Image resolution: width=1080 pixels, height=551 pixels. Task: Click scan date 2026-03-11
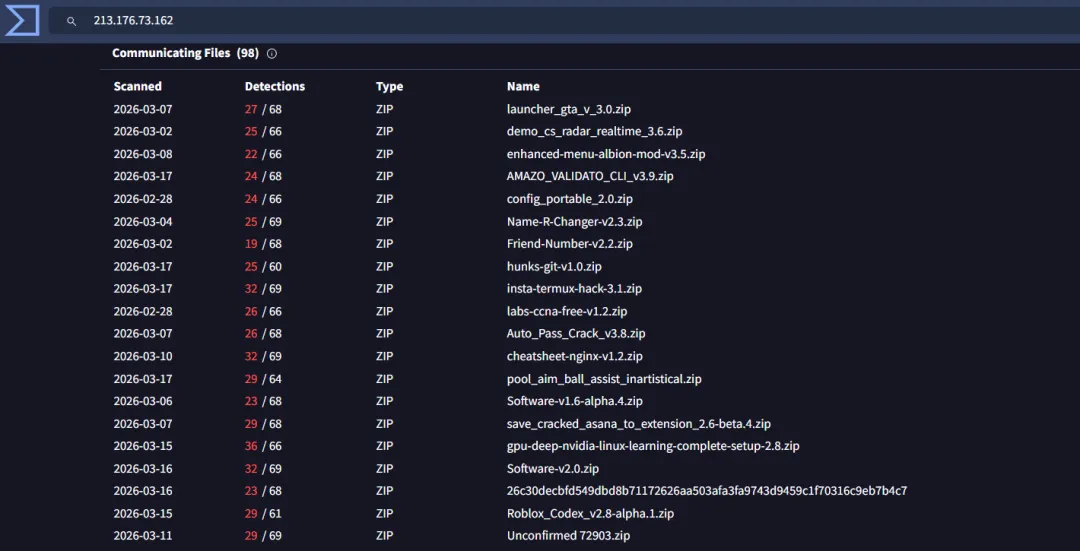[x=143, y=536]
